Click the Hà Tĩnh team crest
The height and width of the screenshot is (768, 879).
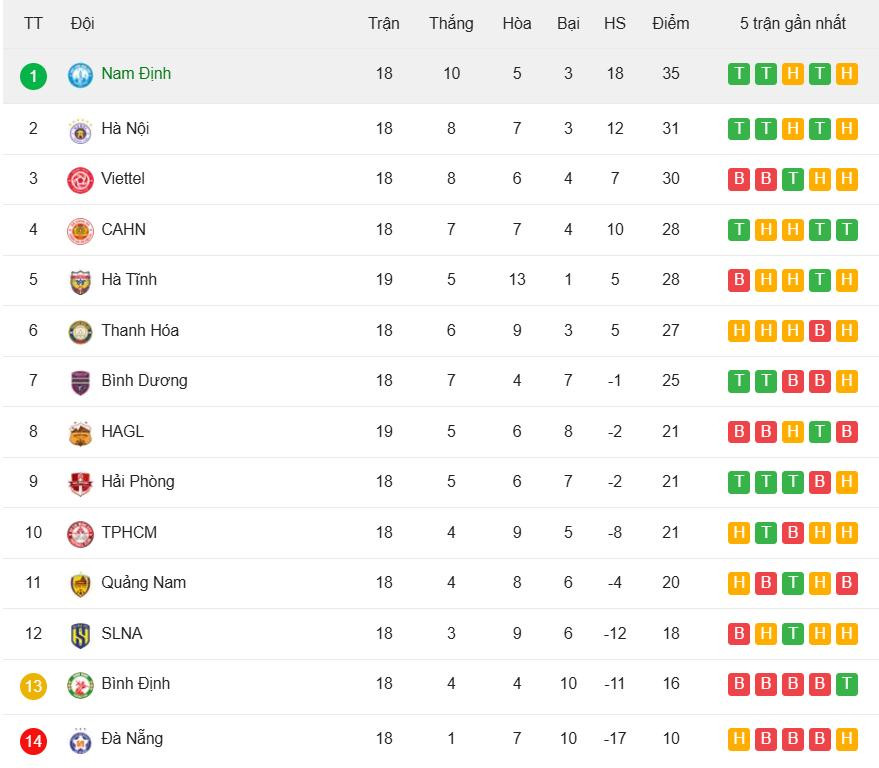[80, 281]
